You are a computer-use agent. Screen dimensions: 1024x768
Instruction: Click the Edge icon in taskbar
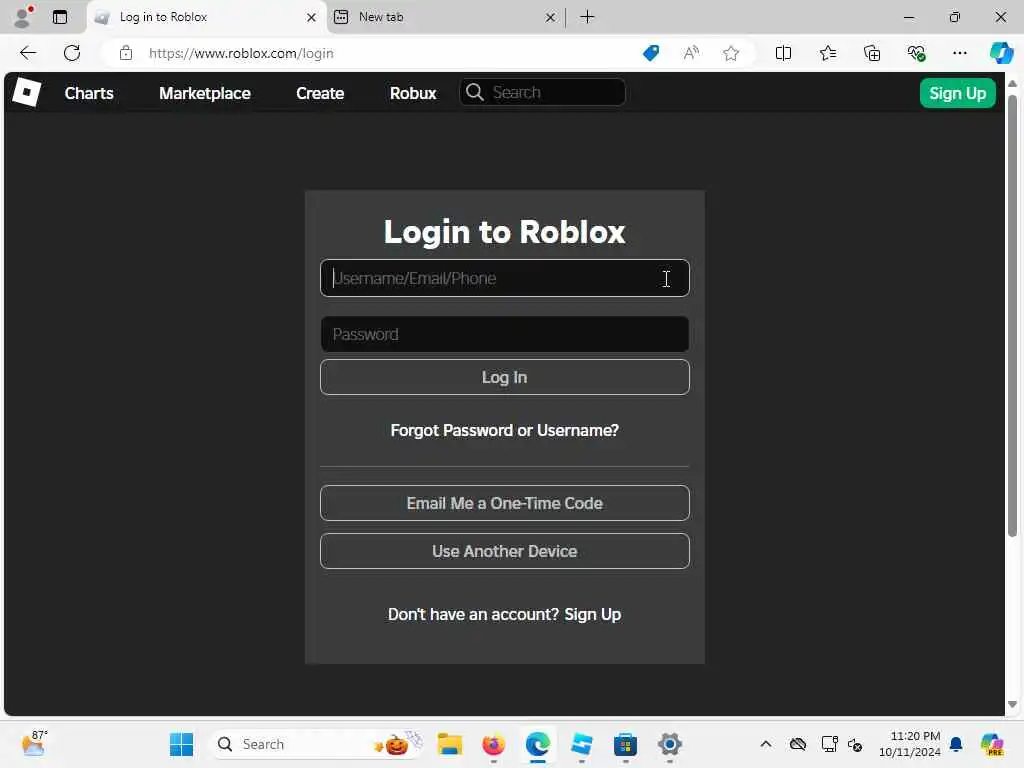click(x=537, y=744)
